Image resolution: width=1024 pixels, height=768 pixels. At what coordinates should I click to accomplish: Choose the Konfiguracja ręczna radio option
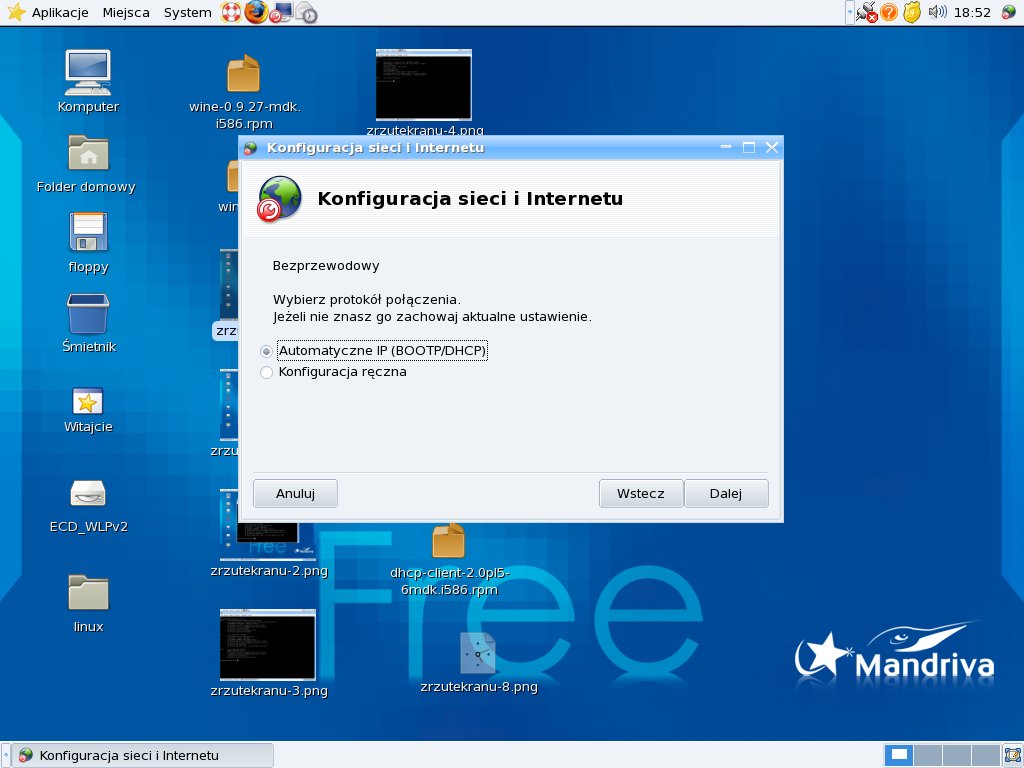266,372
